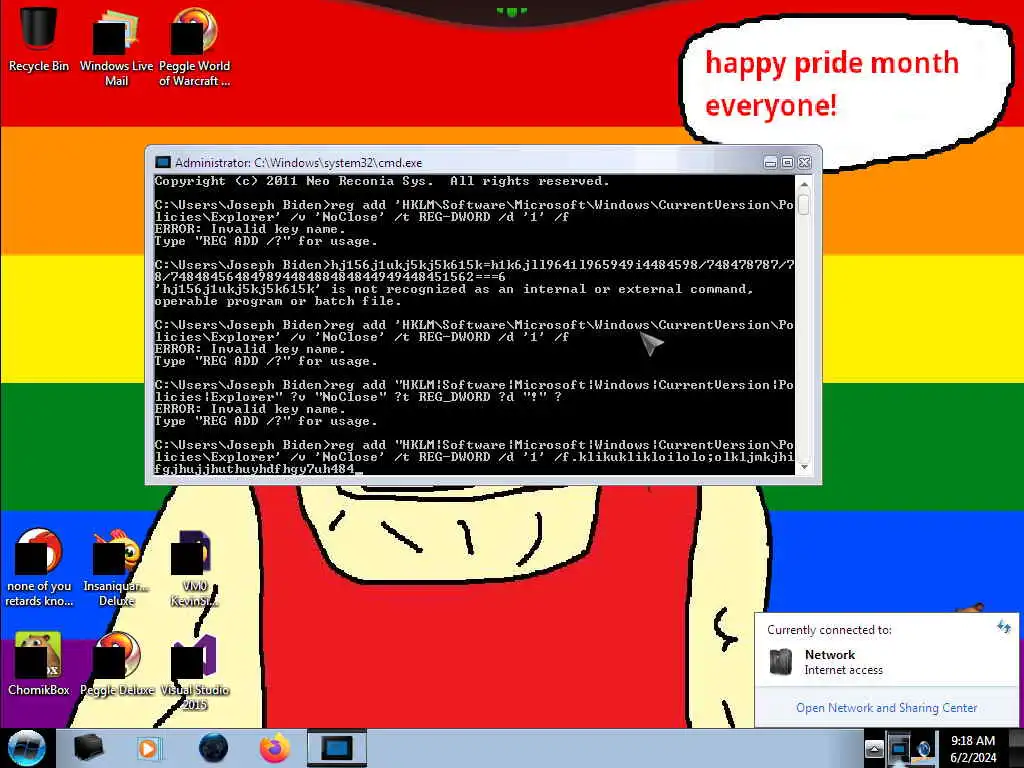This screenshot has width=1024, height=768.
Task: Click the cmd window system menu icon
Action: [163, 162]
